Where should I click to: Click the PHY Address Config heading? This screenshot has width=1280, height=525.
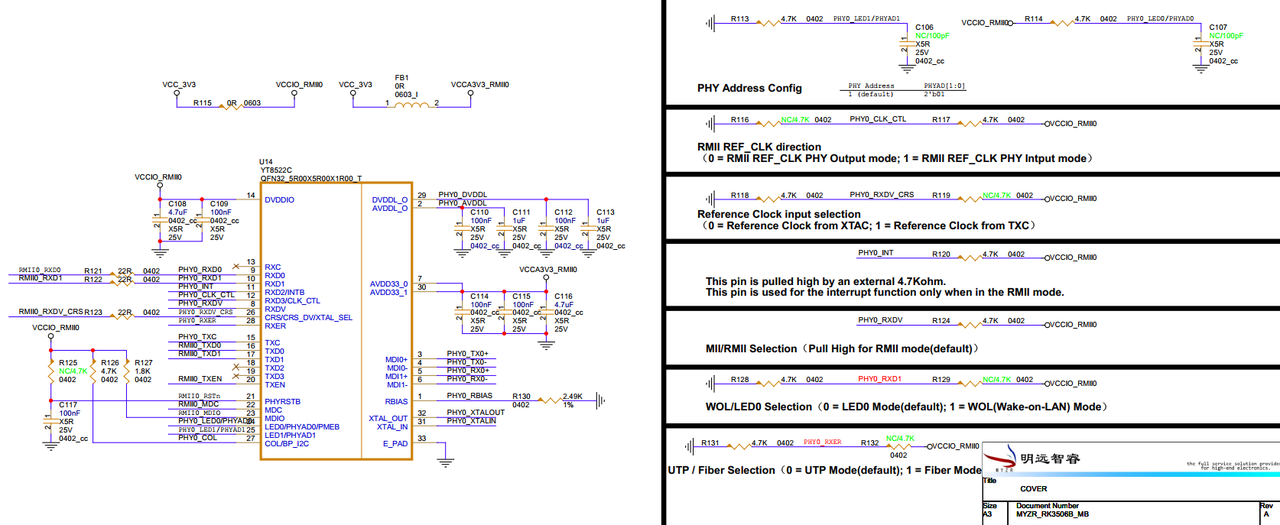750,88
